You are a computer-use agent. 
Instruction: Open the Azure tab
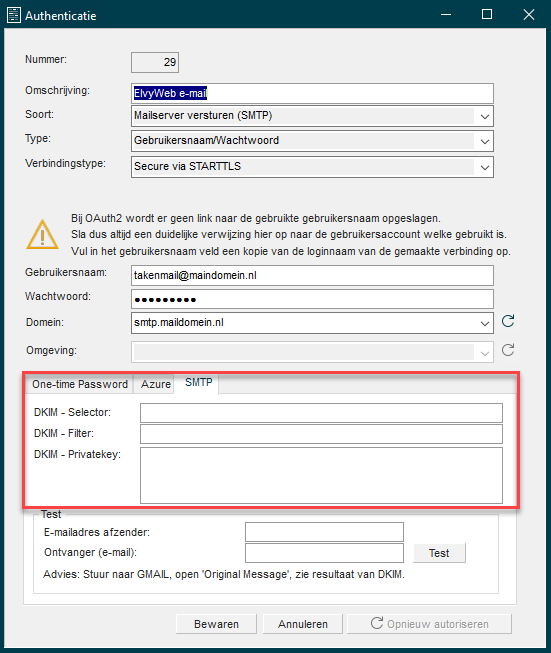click(x=155, y=384)
